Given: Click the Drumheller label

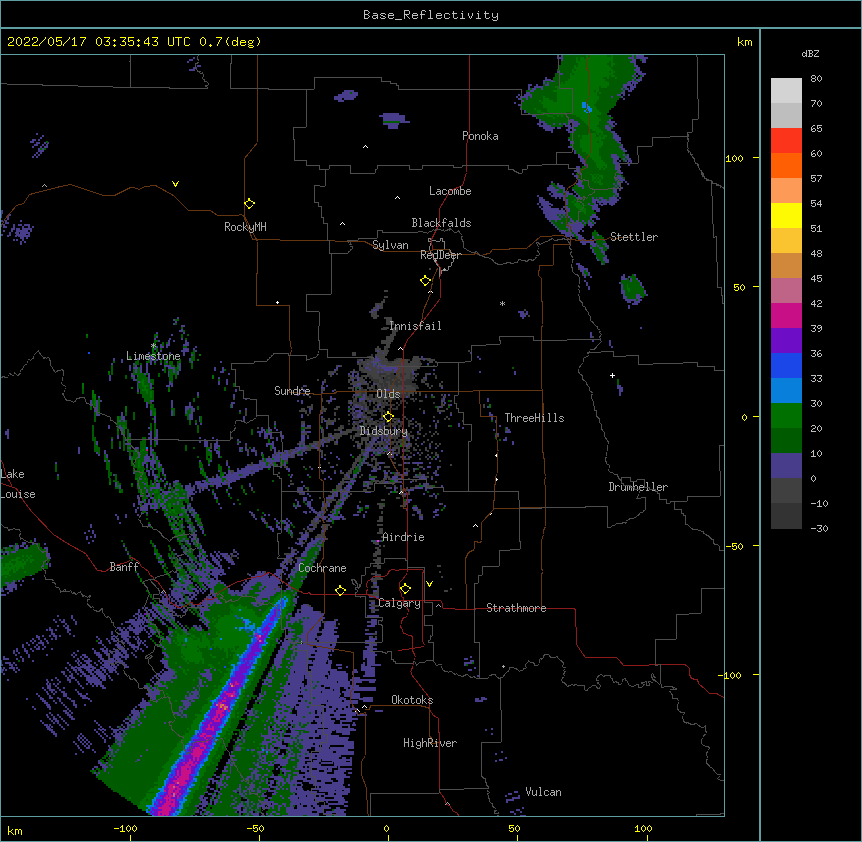Looking at the screenshot, I should (638, 487).
